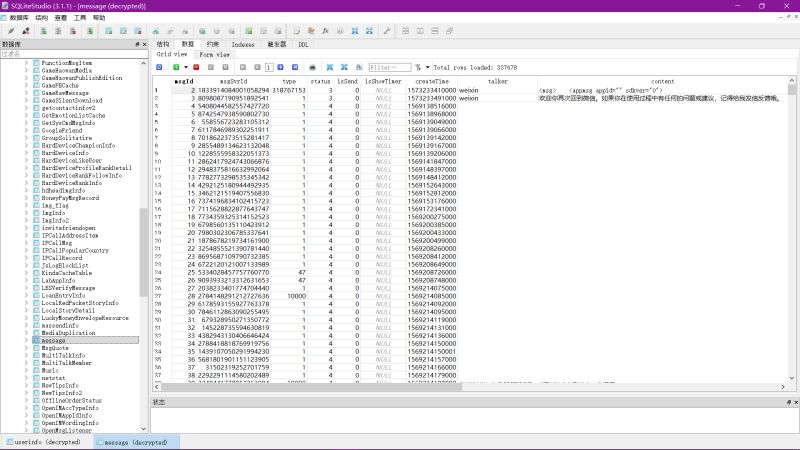The image size is (800, 450).
Task: Select the message (decrypted) window tab
Action: 135,442
